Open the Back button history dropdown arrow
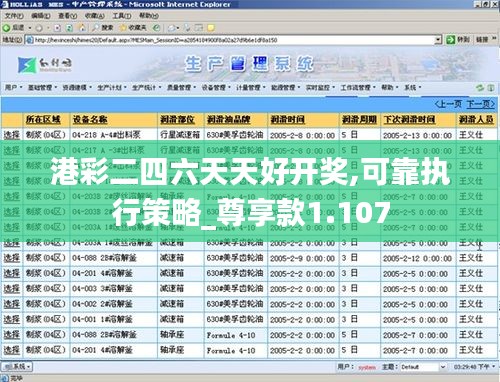The height and width of the screenshot is (382, 500). pyautogui.click(x=30, y=28)
